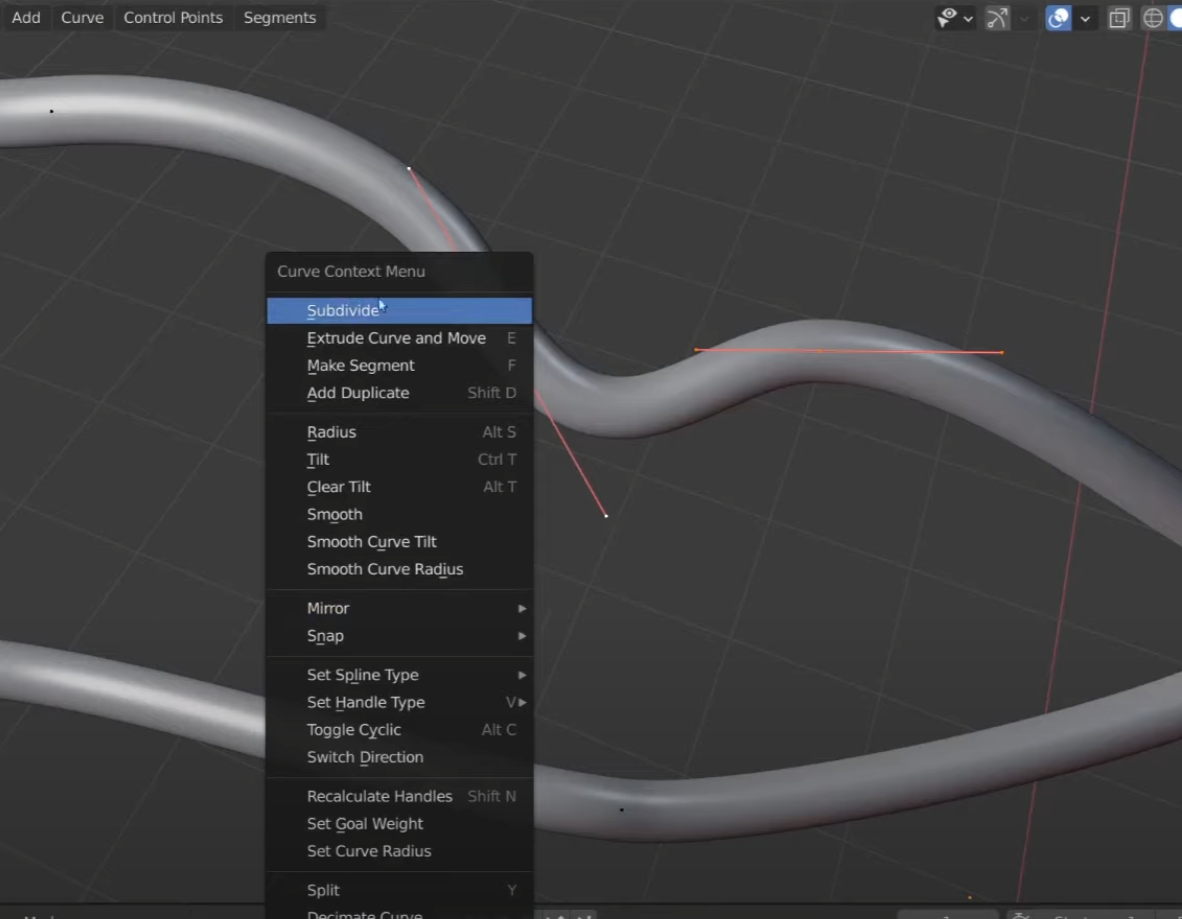Open the overlays dropdown arrow
Viewport: 1182px width, 919px height.
(x=1085, y=18)
